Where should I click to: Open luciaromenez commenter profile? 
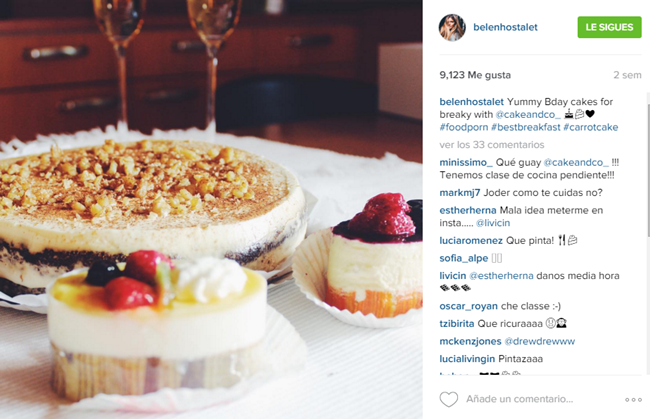[471, 241]
